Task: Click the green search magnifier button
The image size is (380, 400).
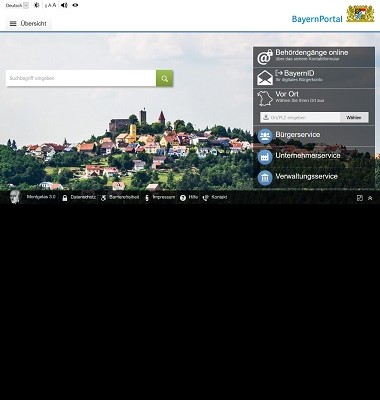Action: pos(165,78)
